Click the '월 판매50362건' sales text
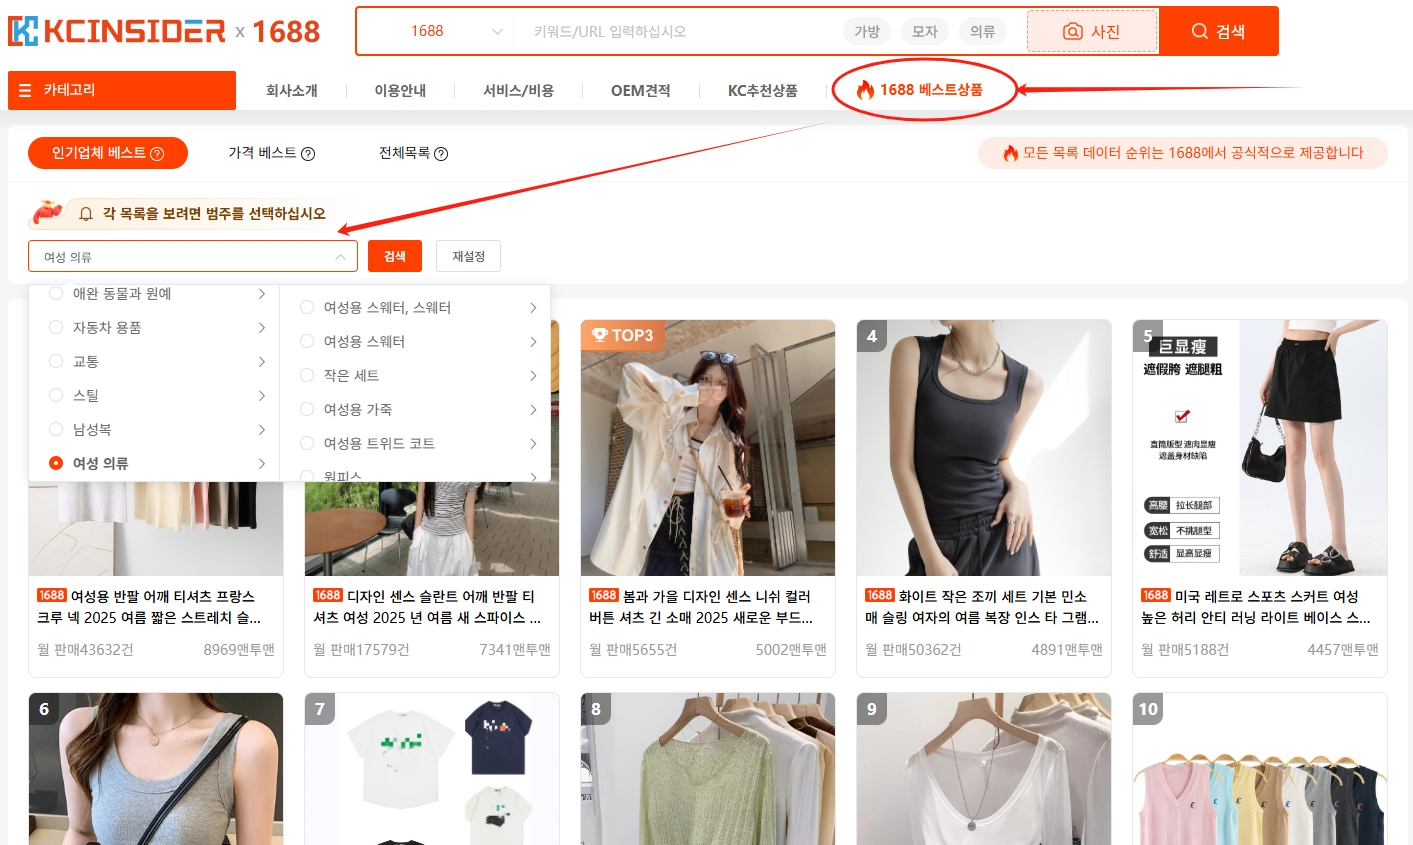This screenshot has height=845, width=1413. 913,650
